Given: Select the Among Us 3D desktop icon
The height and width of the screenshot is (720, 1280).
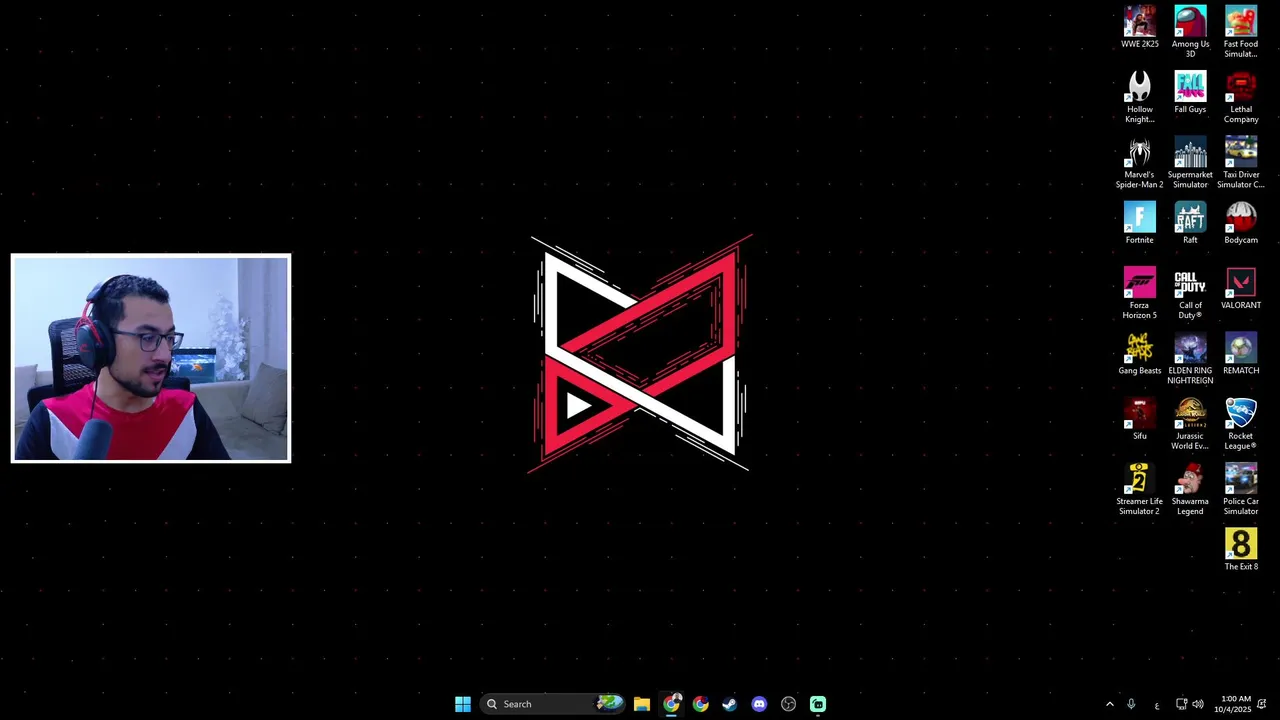Looking at the screenshot, I should pos(1190,32).
